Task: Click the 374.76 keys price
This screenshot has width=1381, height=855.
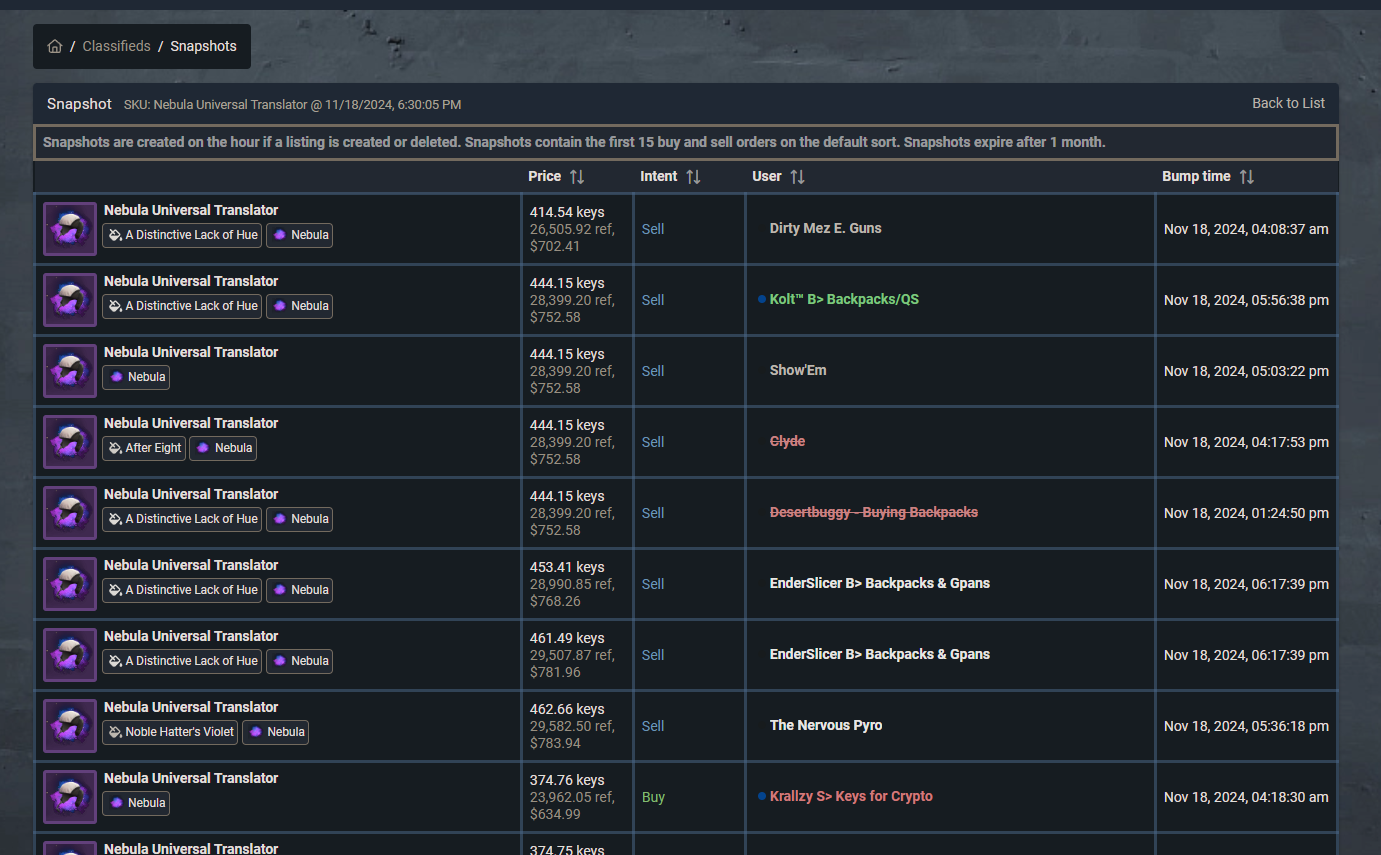Action: 567,780
